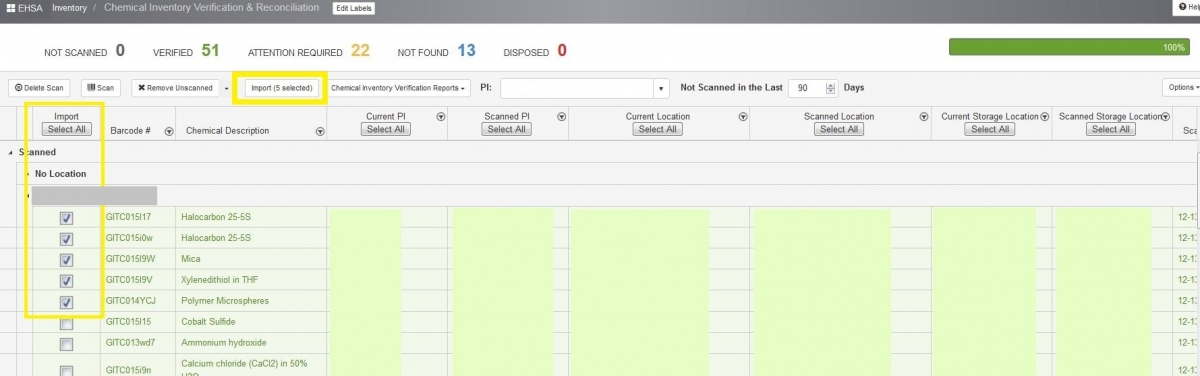Click the EHSA grid logo icon
Viewport: 1200px width, 376px height.
click(11, 8)
